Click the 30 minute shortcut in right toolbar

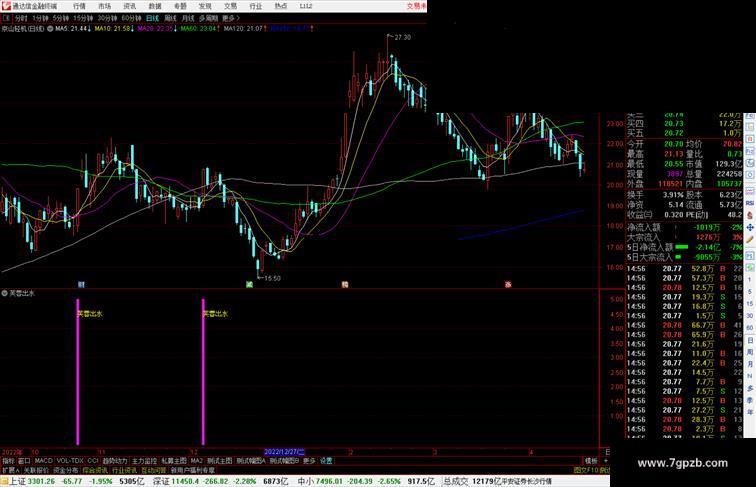pyautogui.click(x=750, y=316)
